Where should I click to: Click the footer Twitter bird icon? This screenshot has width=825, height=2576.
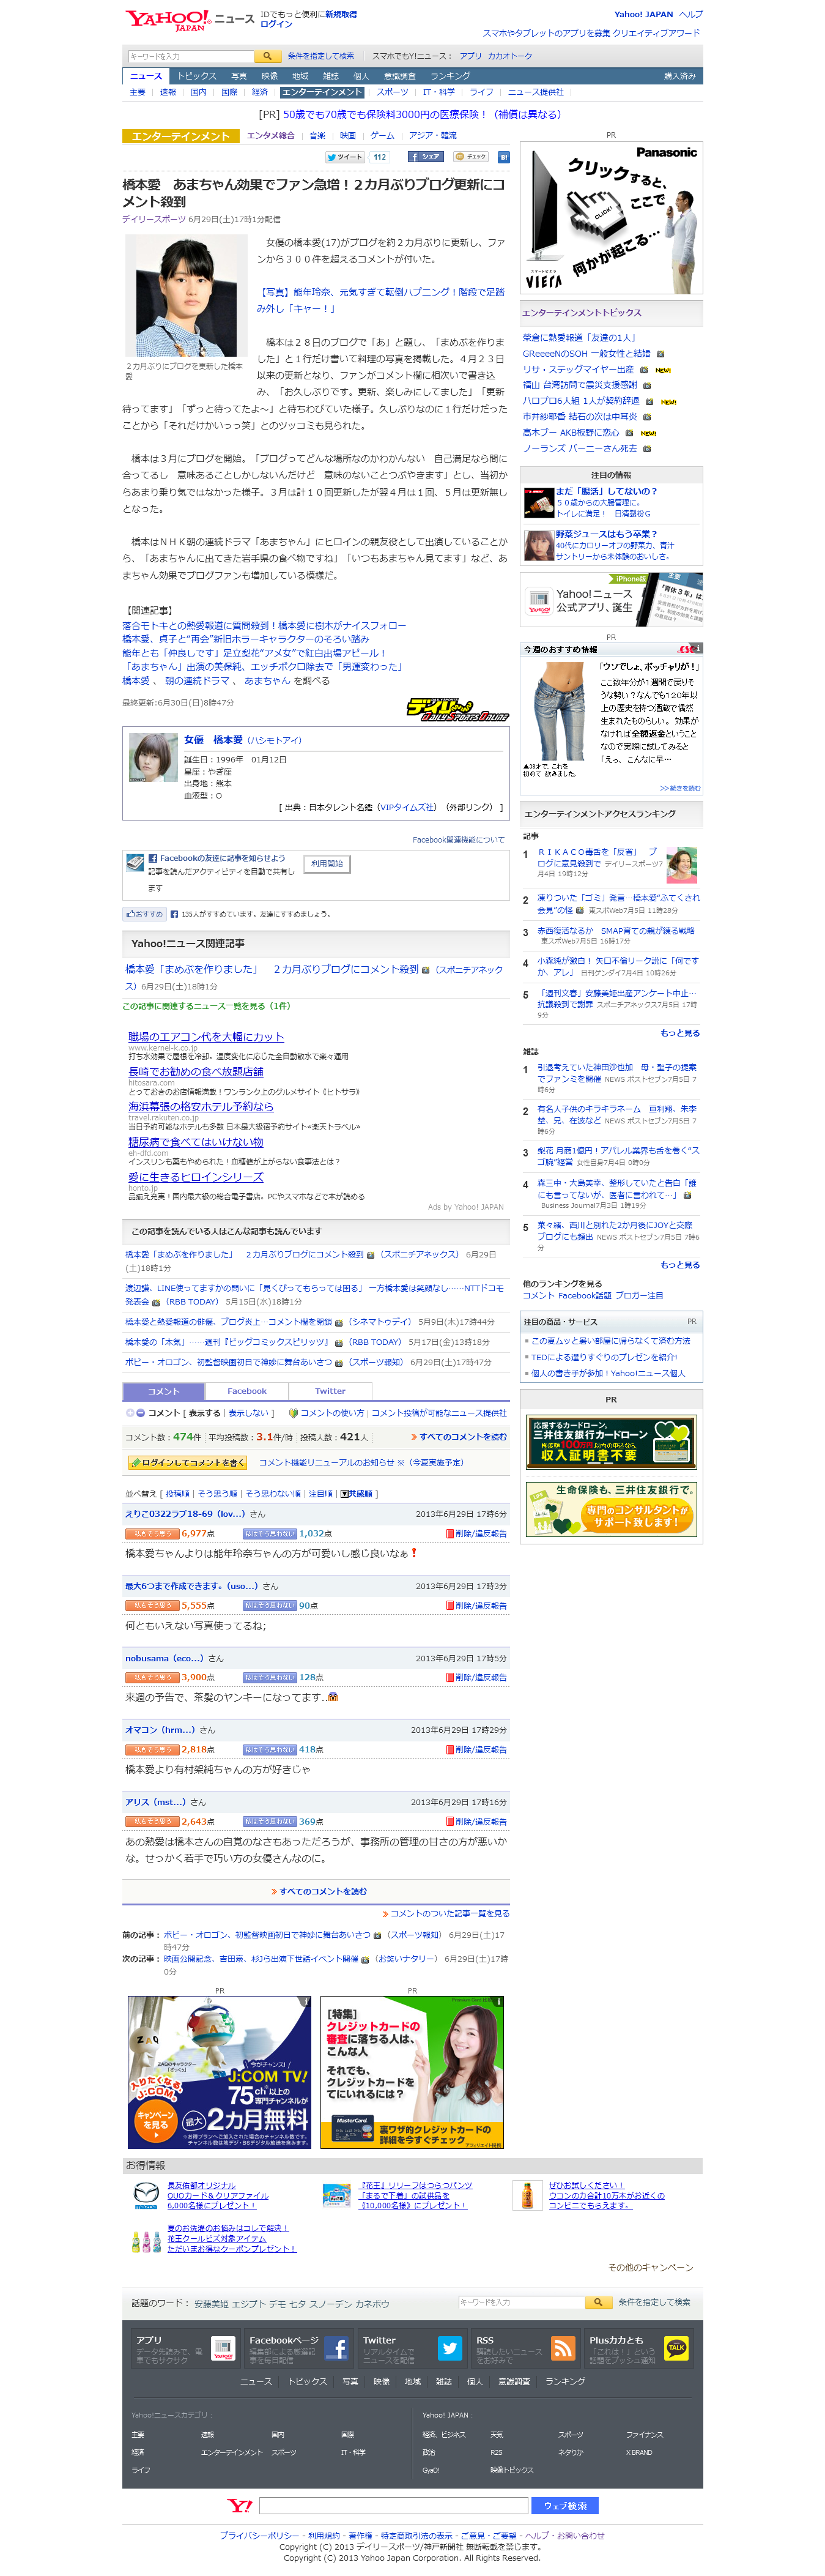pyautogui.click(x=449, y=2347)
